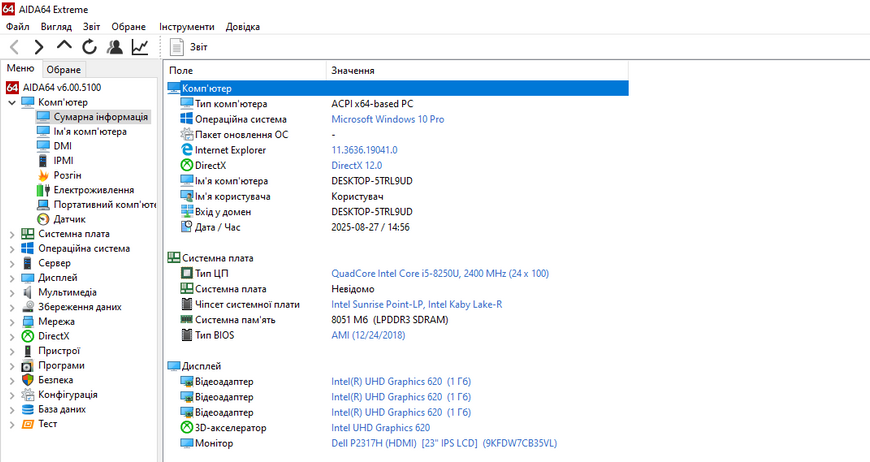Select Програми in the sidebar tree
Image resolution: width=870 pixels, height=462 pixels.
61,365
